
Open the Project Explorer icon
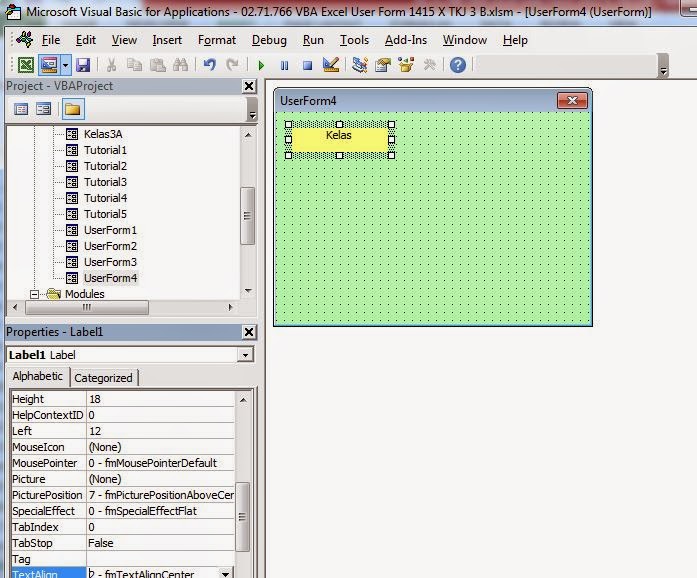[x=359, y=65]
